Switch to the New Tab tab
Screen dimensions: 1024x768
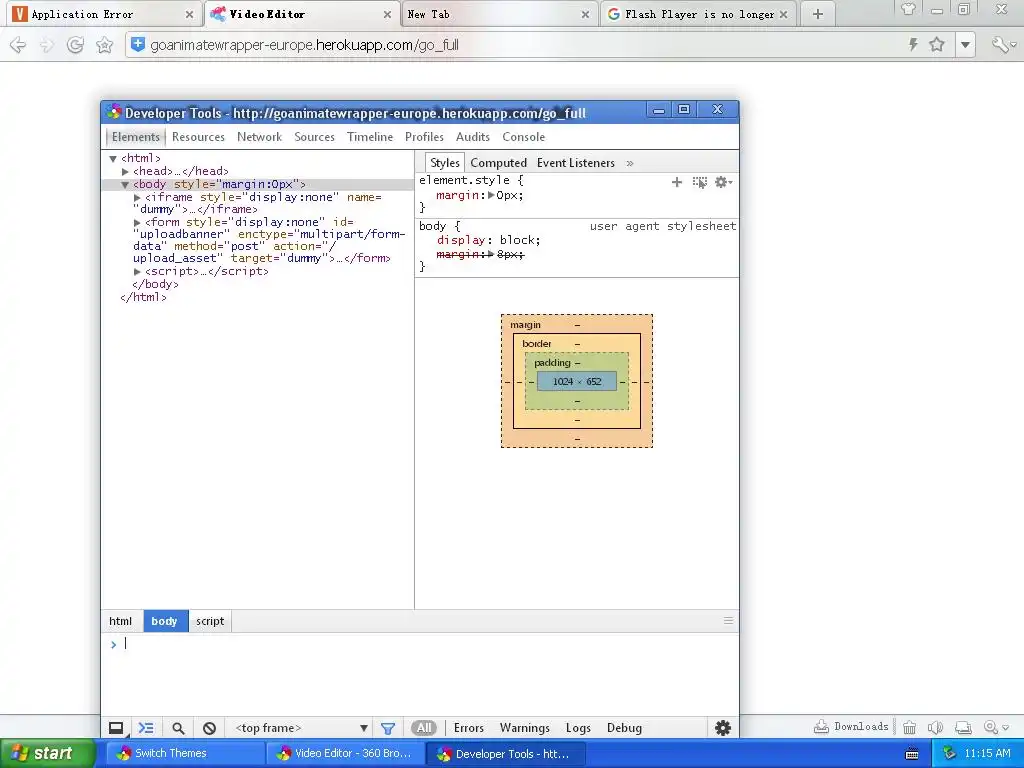pos(500,14)
